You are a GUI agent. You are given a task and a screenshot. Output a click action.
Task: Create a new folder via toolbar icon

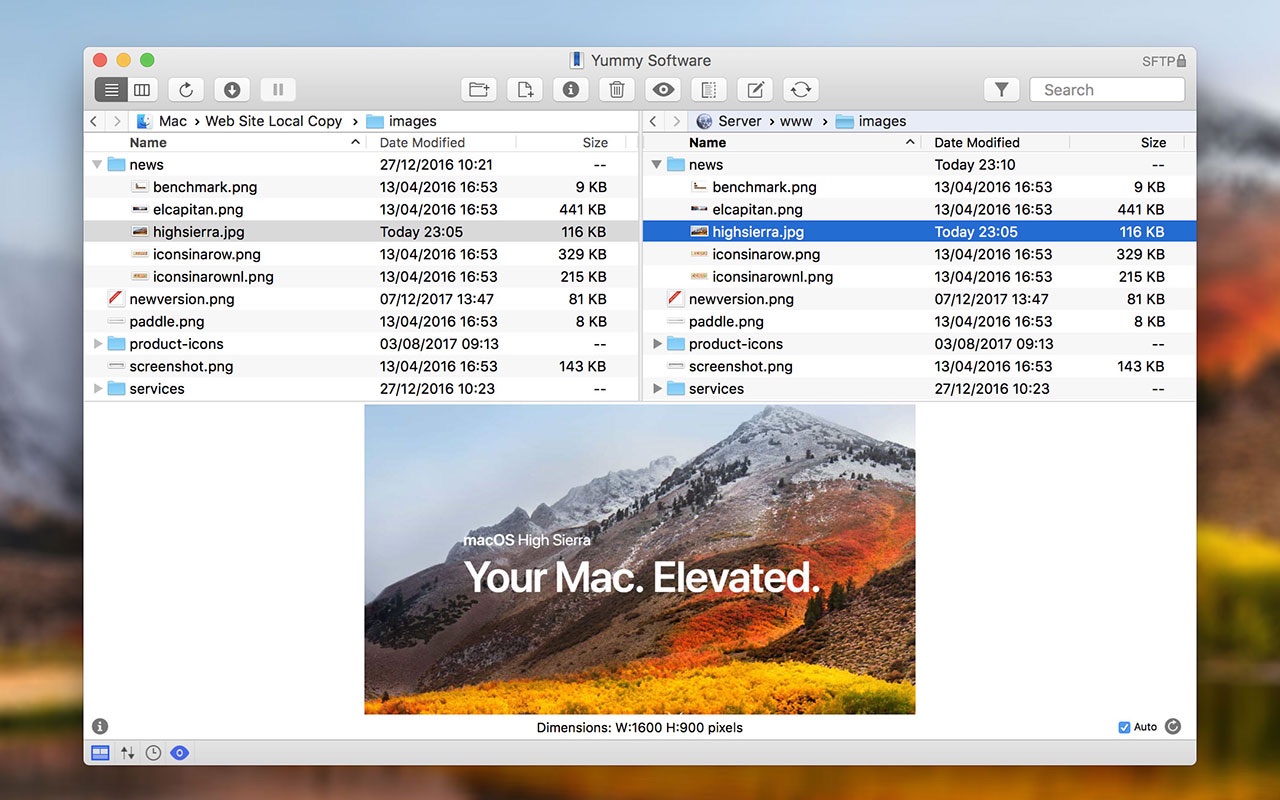[479, 90]
